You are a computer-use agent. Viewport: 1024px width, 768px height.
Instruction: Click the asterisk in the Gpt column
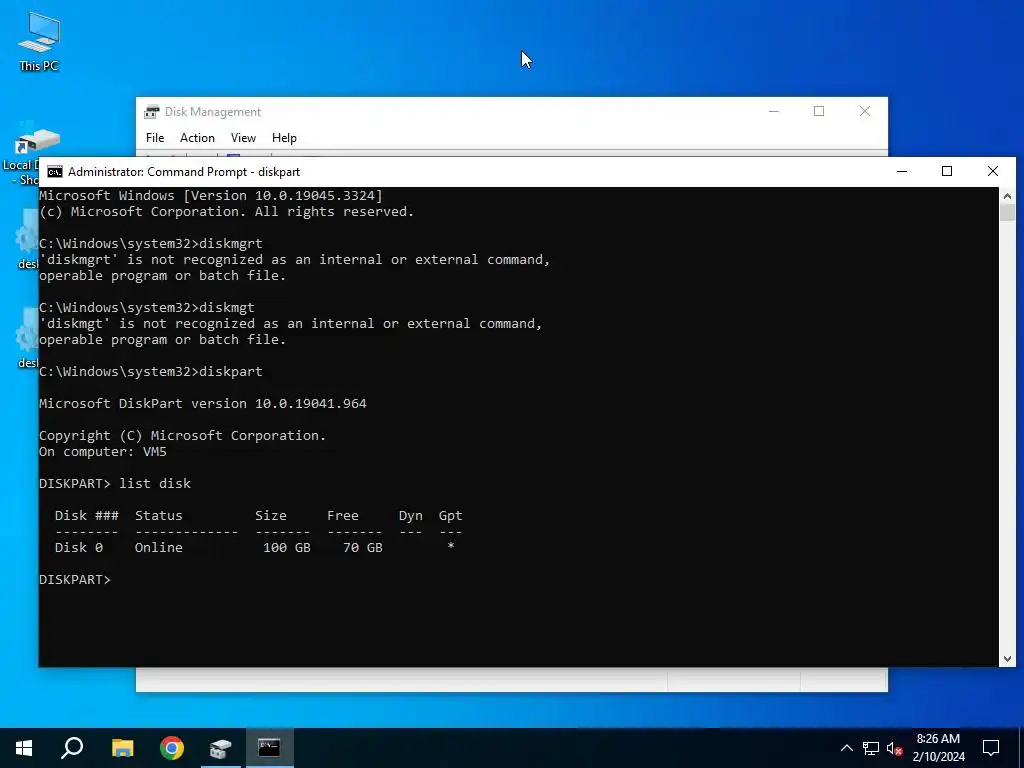pos(451,547)
